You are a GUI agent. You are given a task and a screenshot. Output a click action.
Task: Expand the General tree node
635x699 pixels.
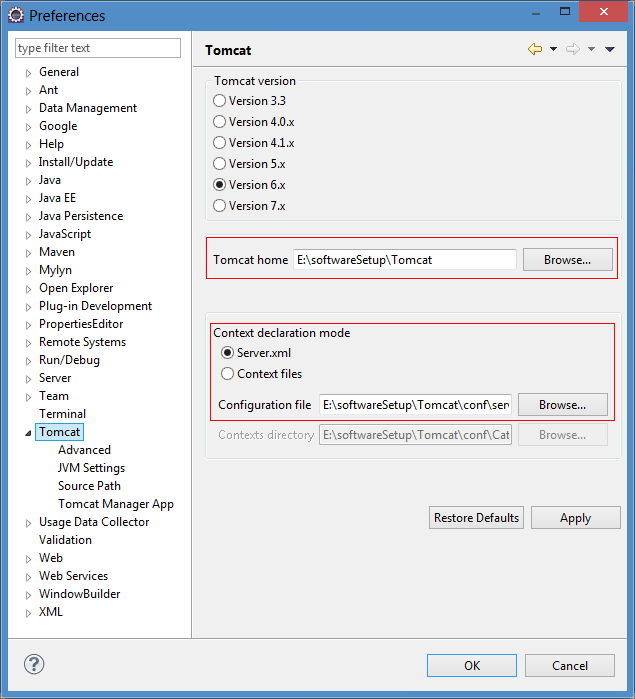tap(29, 73)
